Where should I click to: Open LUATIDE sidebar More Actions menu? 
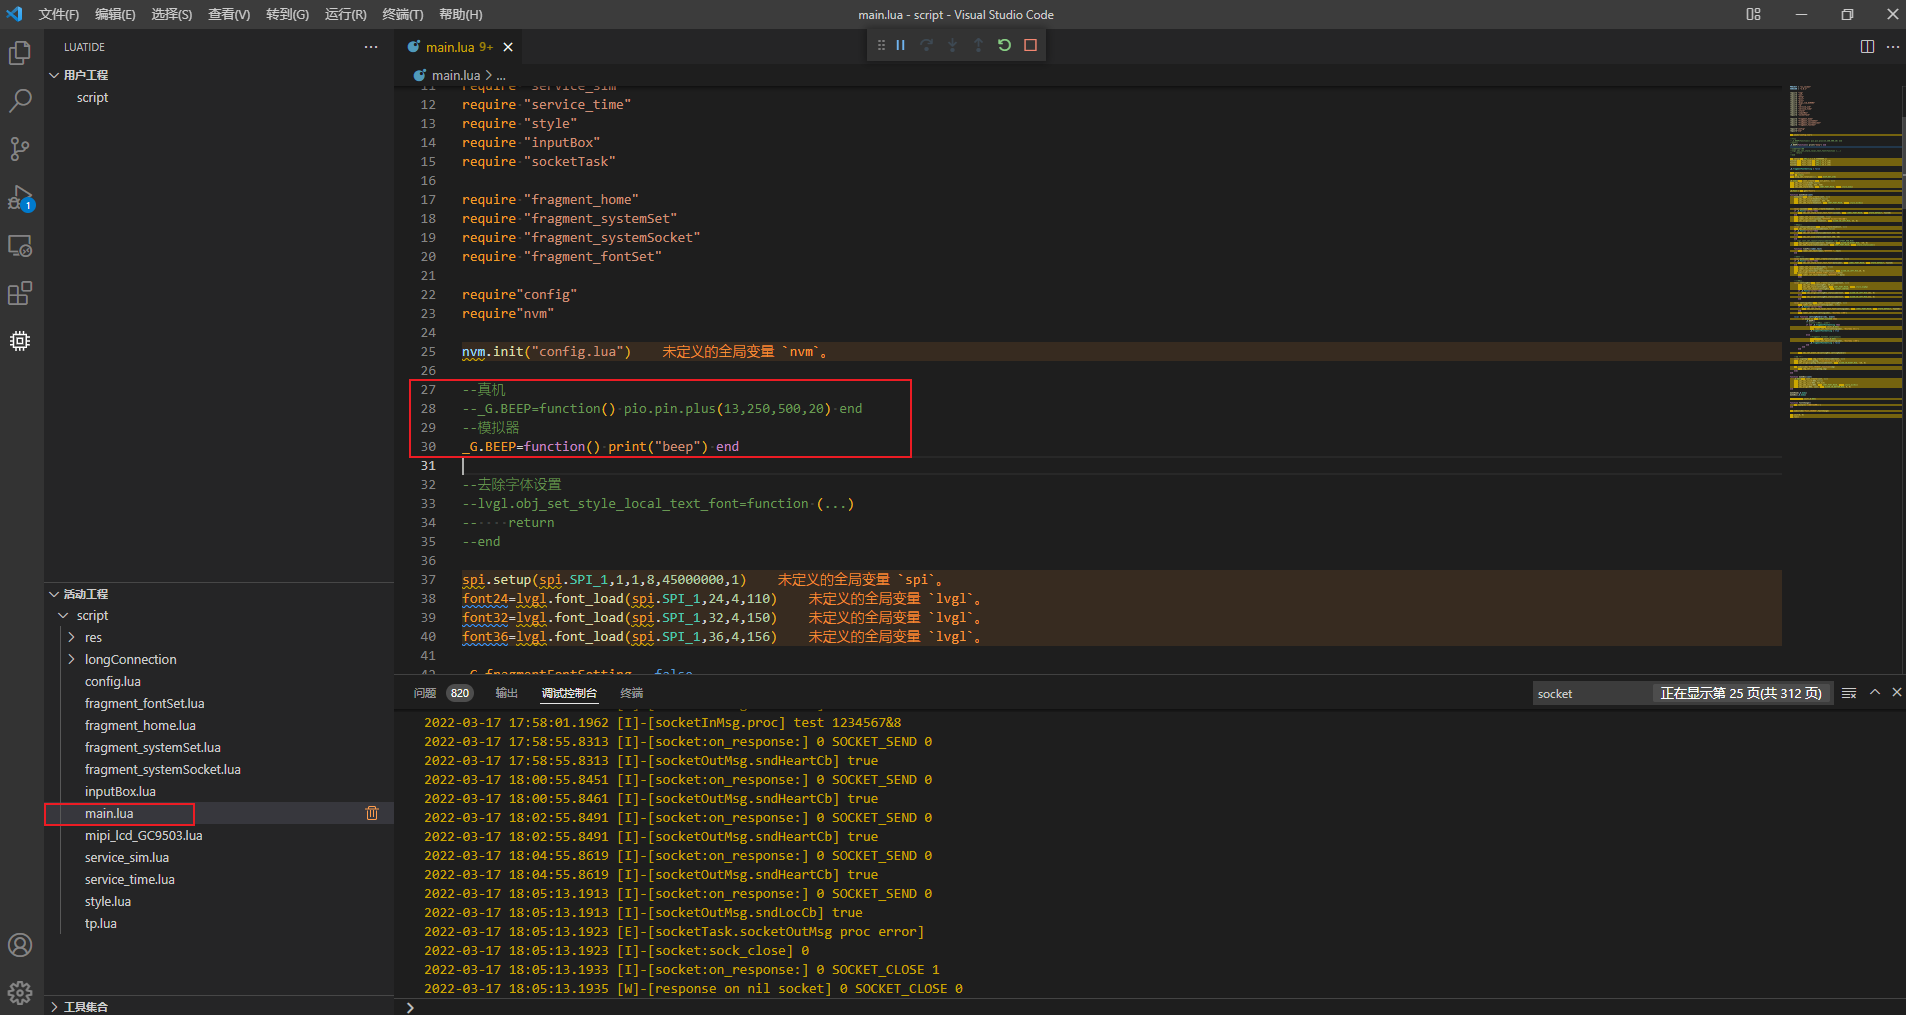[371, 47]
